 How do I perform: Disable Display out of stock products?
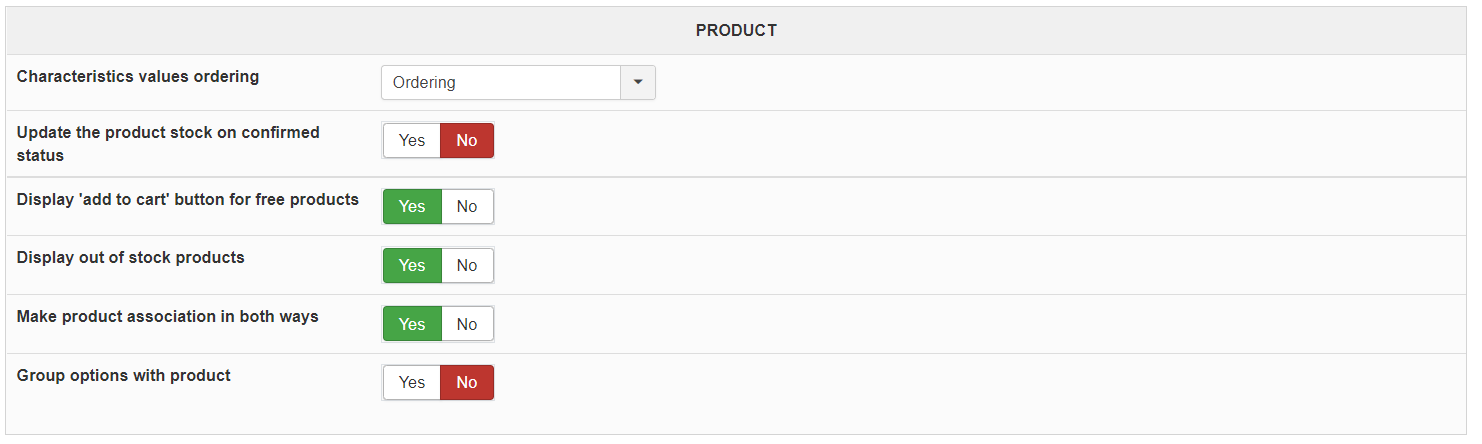point(467,266)
